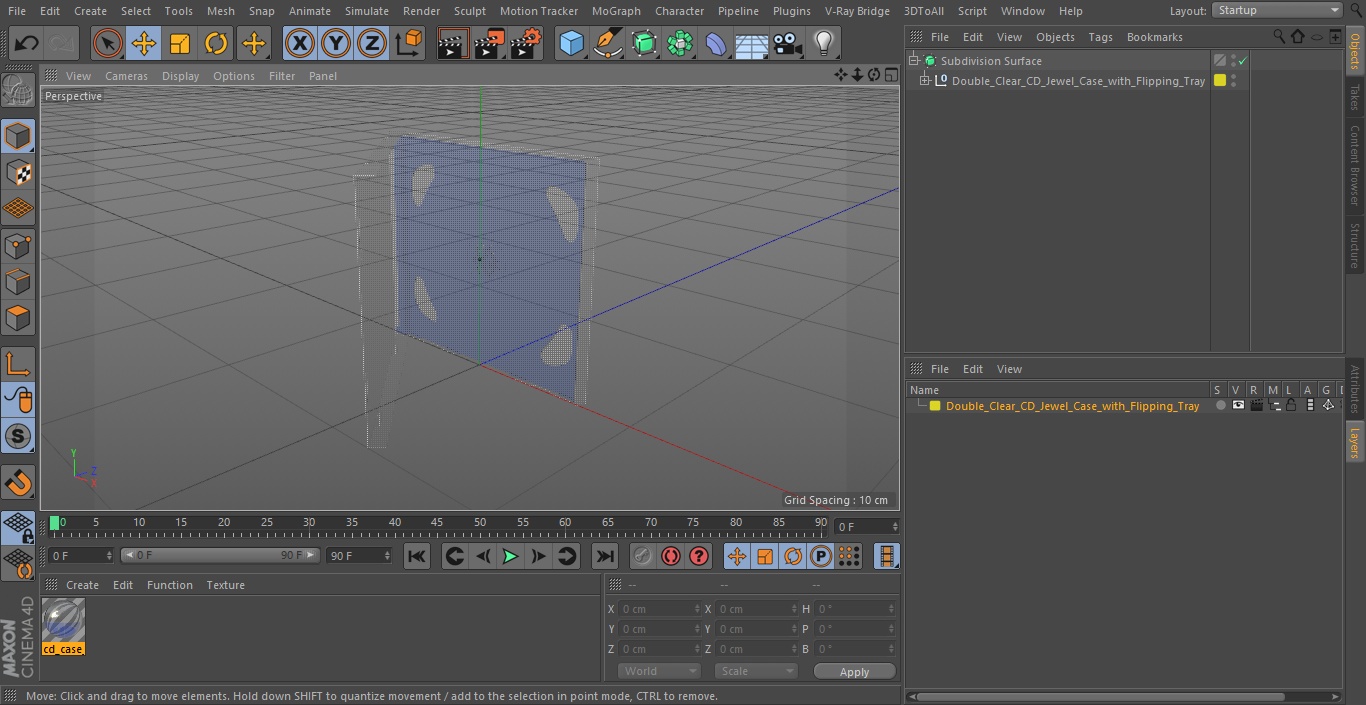Switch to Model mode
Image resolution: width=1366 pixels, height=705 pixels.
tap(18, 136)
